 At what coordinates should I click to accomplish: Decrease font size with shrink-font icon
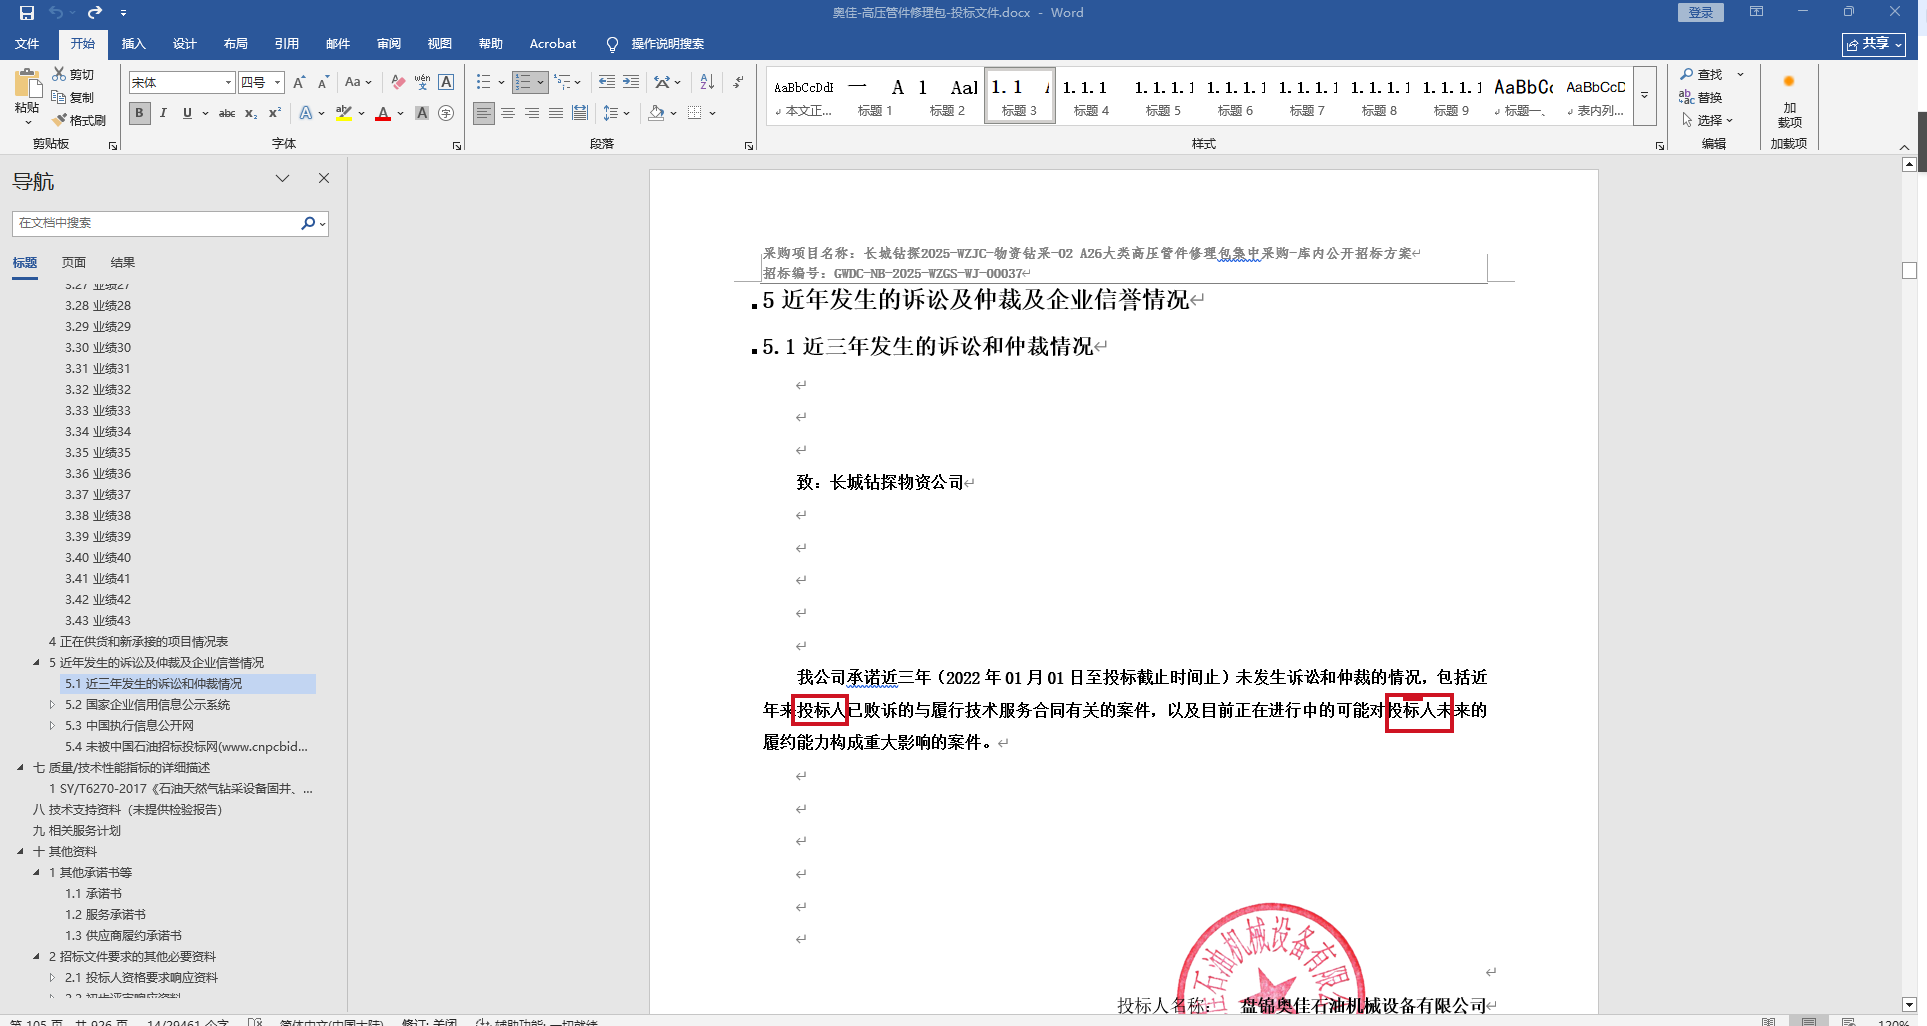323,82
